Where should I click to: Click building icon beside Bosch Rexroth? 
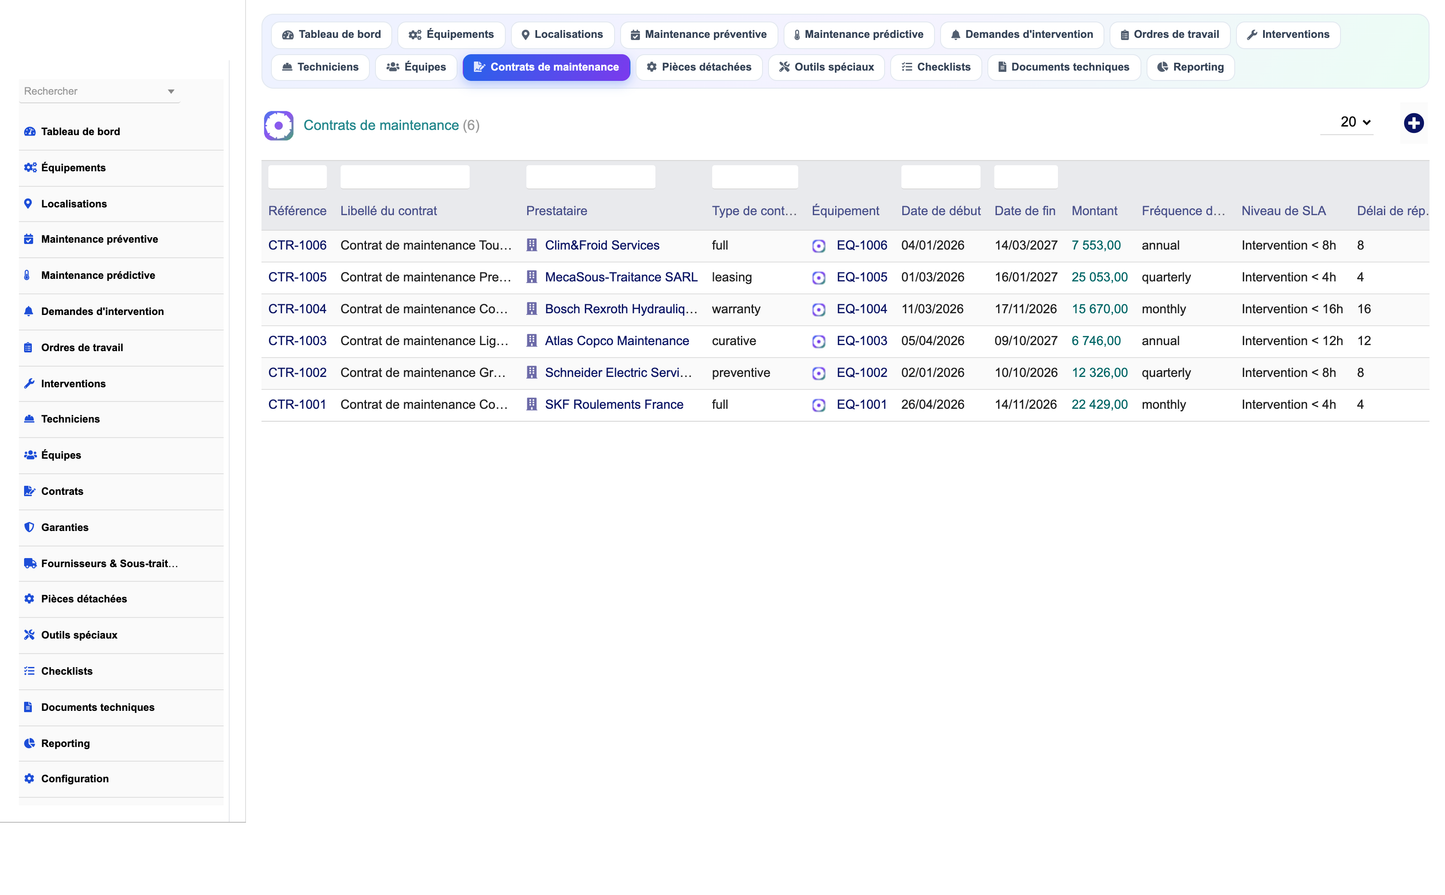tap(532, 309)
